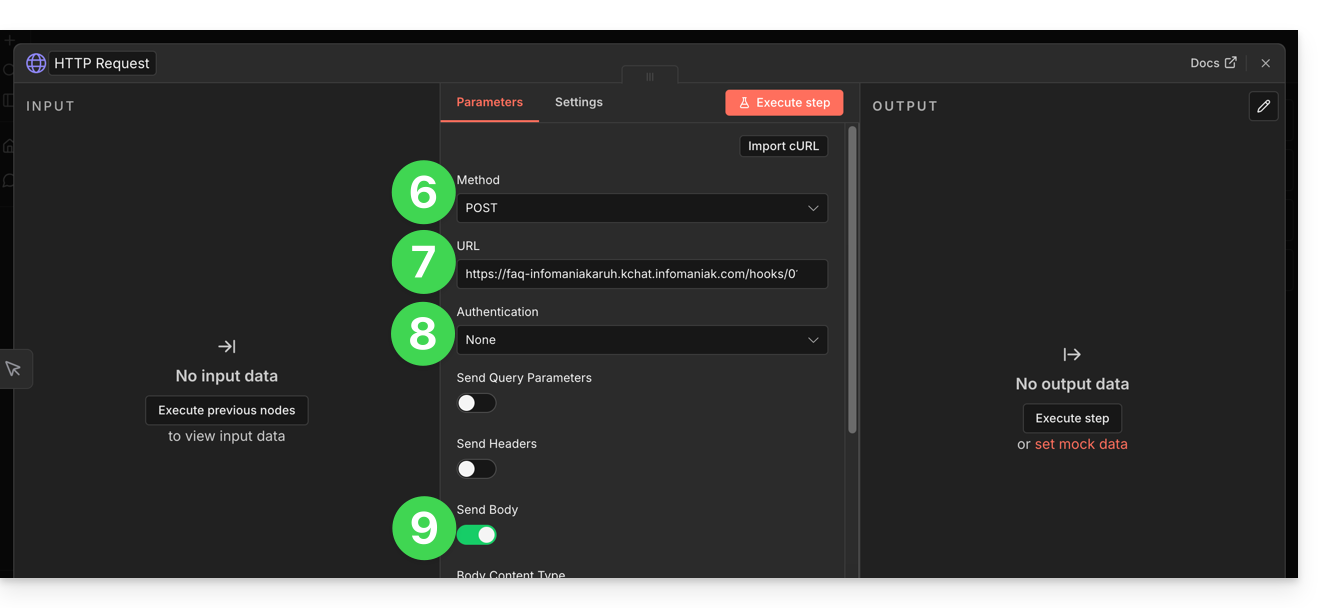Image resolution: width=1328 pixels, height=608 pixels.
Task: Click the Import cURL button
Action: 783,146
